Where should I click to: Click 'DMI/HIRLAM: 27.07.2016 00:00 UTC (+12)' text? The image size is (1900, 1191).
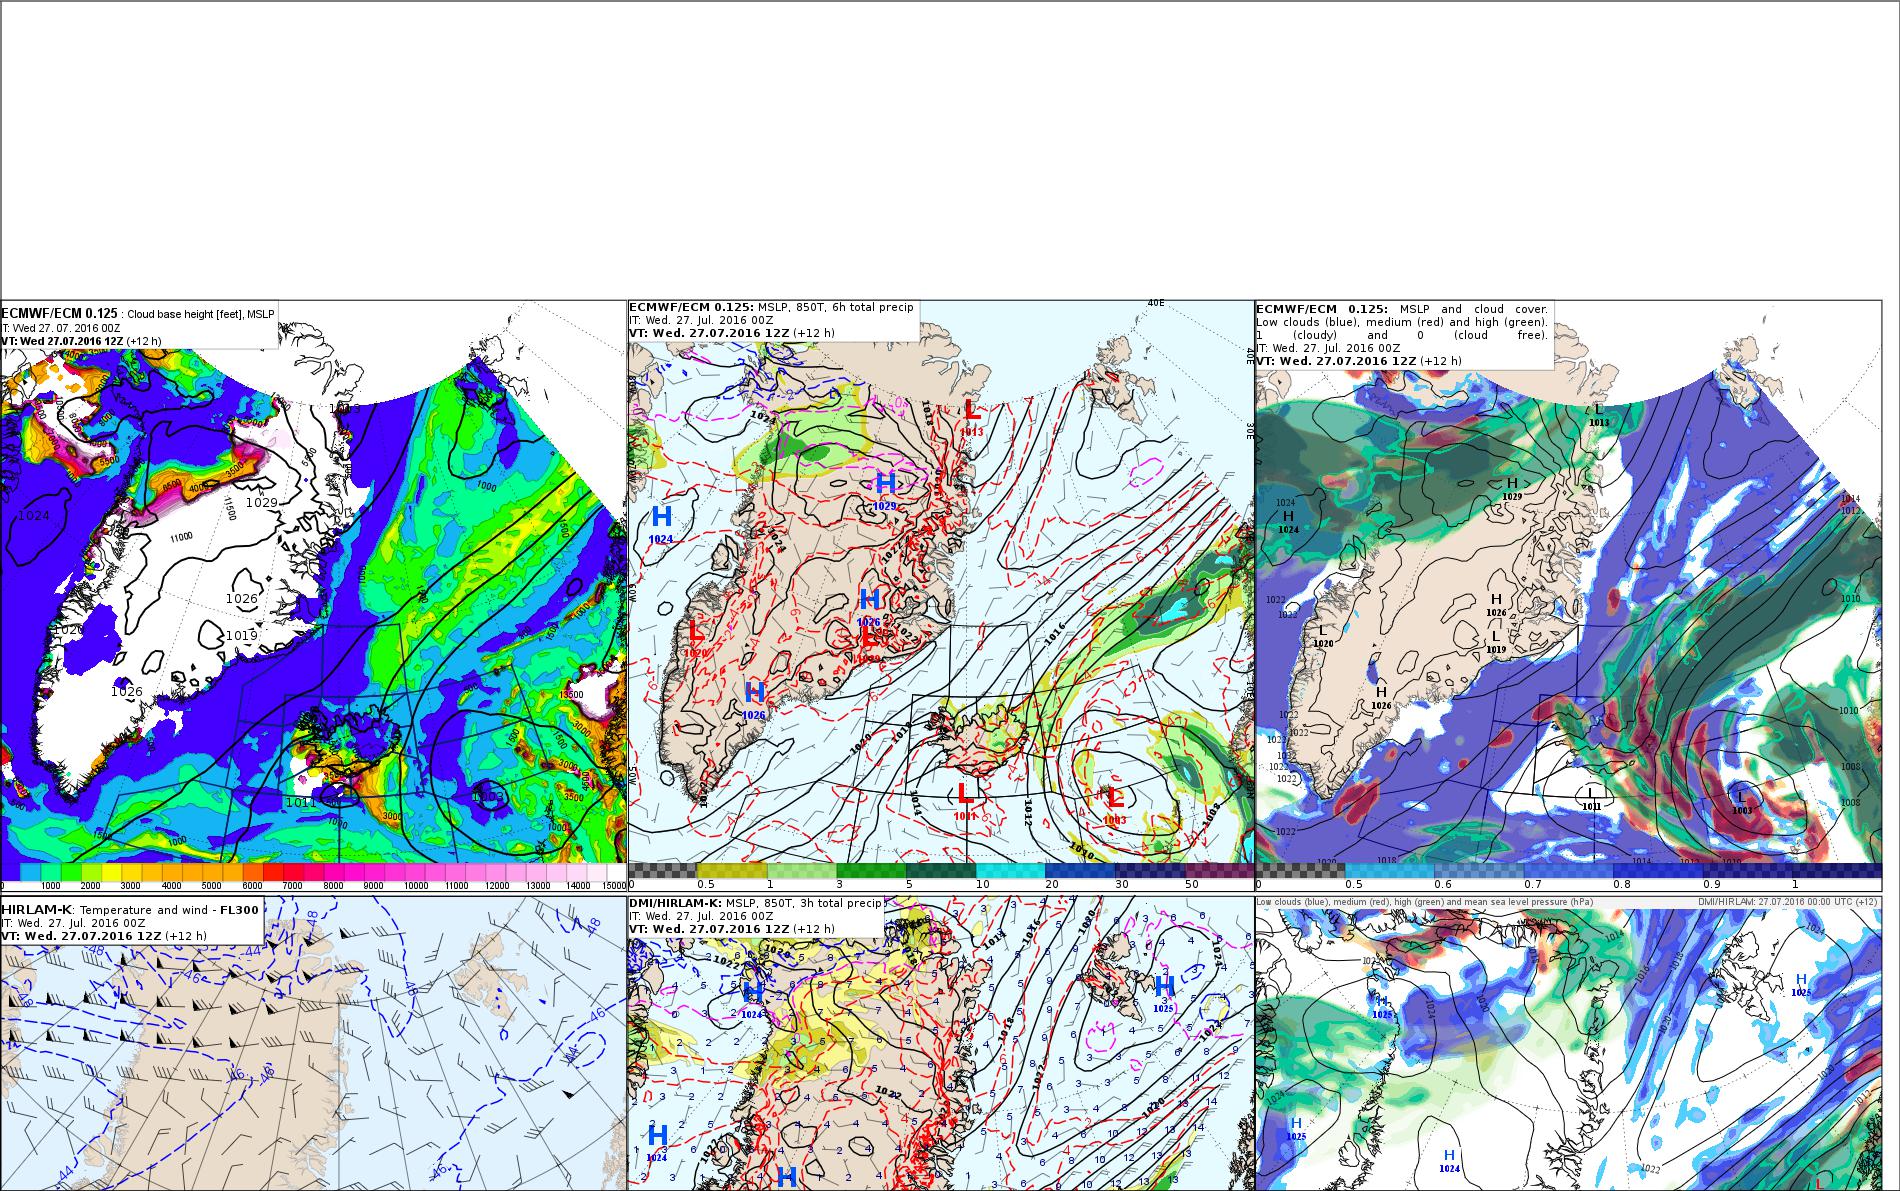pos(1788,902)
